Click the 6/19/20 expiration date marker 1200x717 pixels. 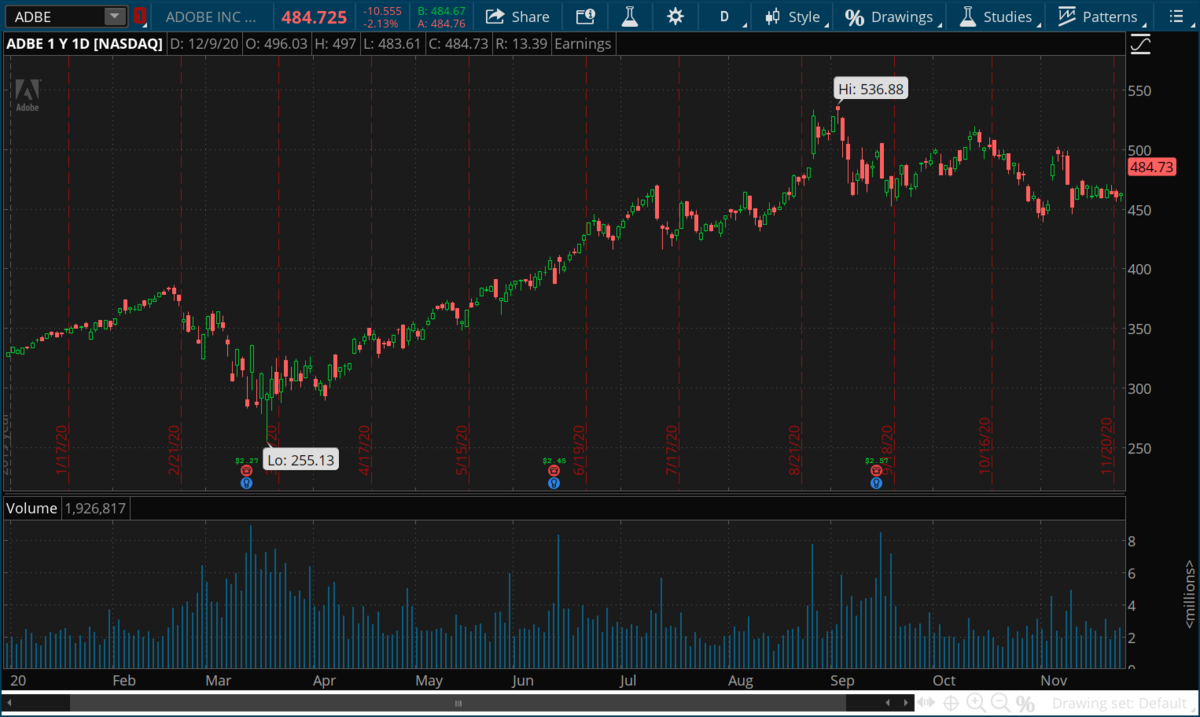point(580,450)
